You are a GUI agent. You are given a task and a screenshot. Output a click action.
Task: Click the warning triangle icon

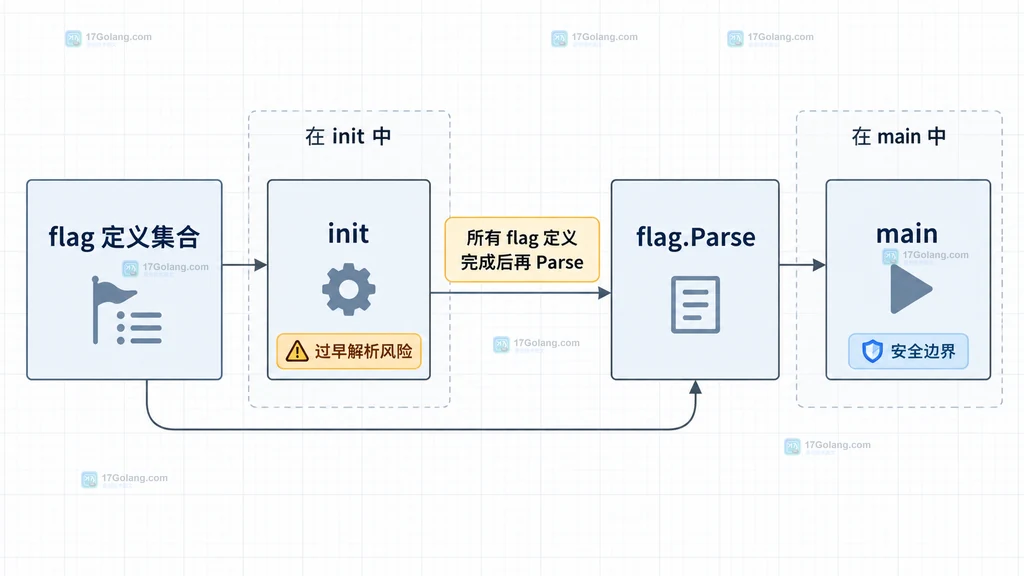point(297,351)
